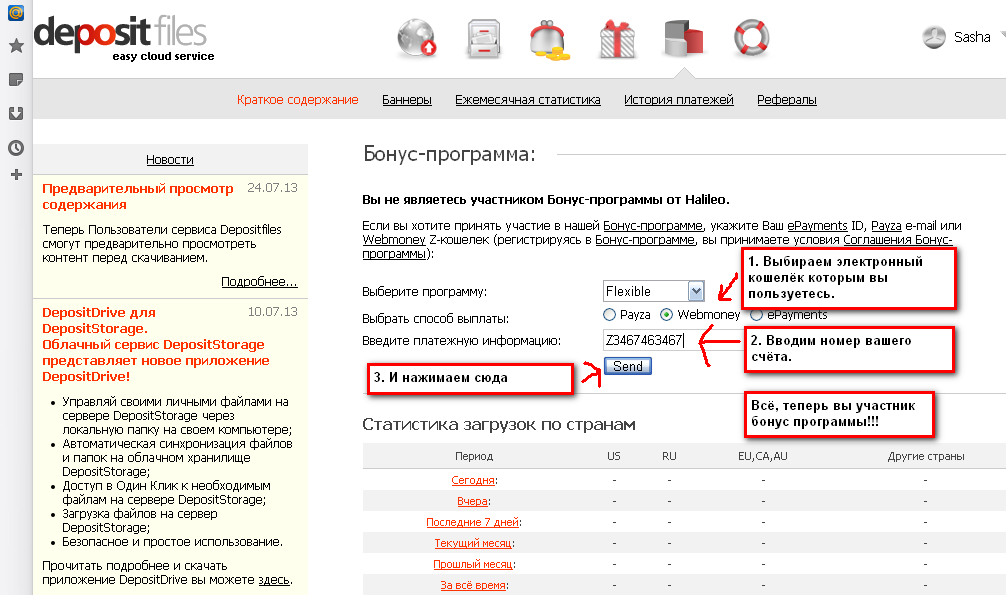Click the DepositFiles logo

tap(124, 38)
